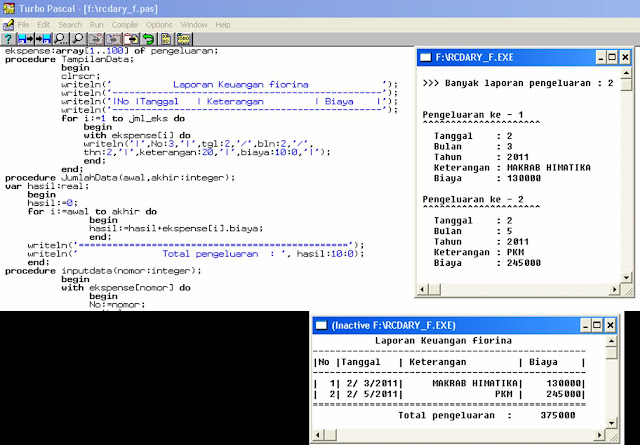Open Help with the question mark icon
Image resolution: width=640 pixels, height=445 pixels.
point(8,39)
